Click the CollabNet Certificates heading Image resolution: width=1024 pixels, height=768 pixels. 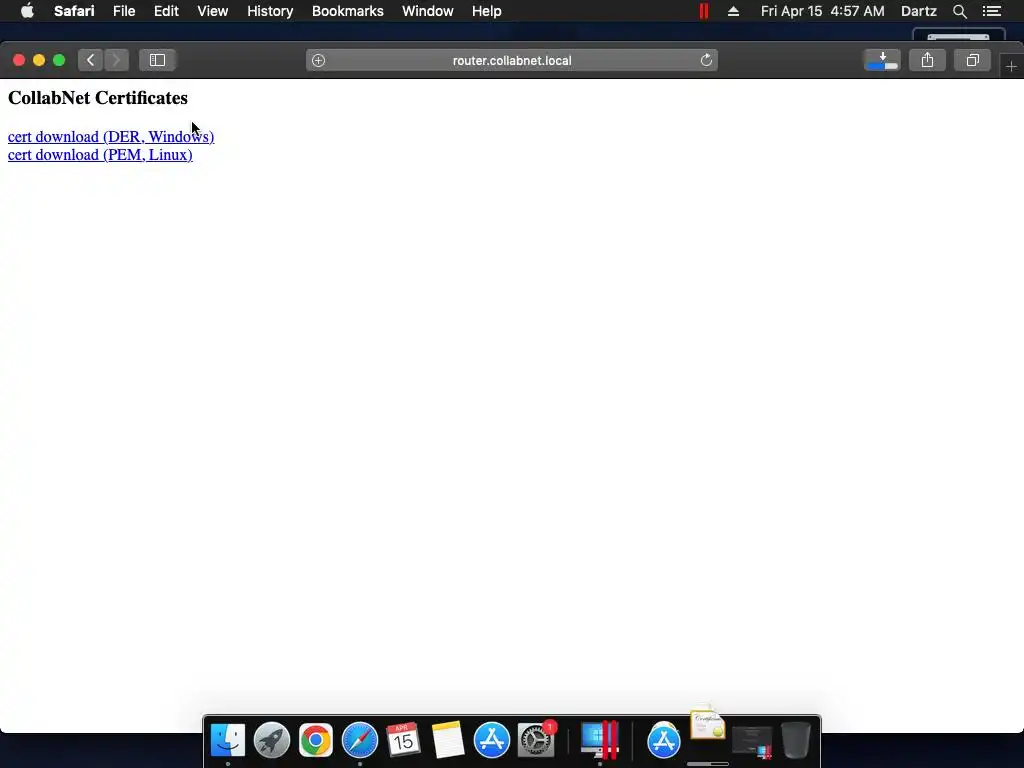point(98,98)
